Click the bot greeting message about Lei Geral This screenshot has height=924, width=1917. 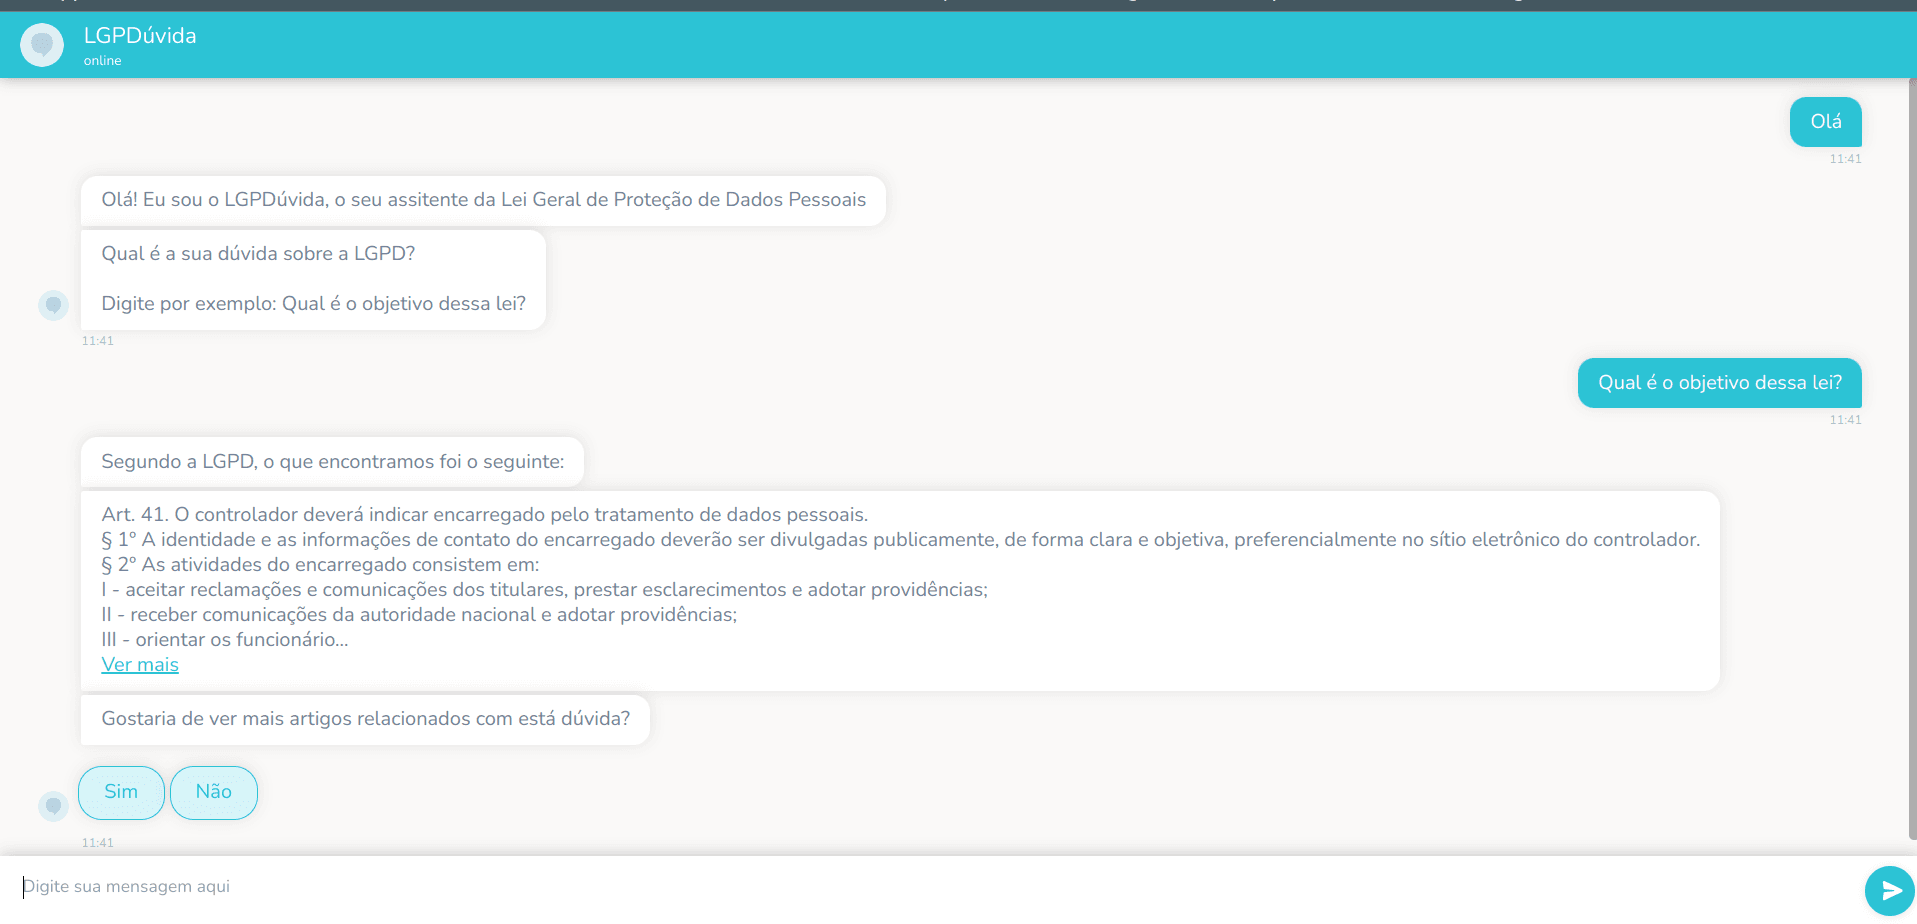coord(483,200)
